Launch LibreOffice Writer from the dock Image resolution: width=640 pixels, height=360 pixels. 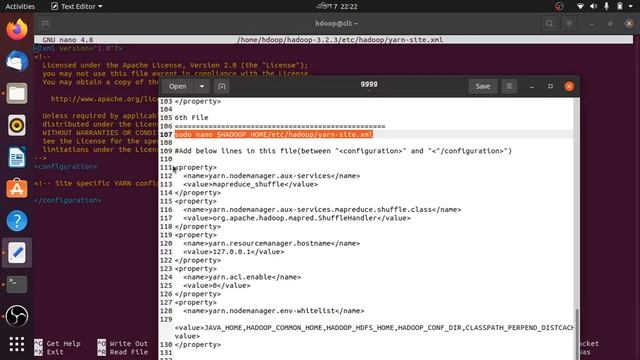point(17,157)
